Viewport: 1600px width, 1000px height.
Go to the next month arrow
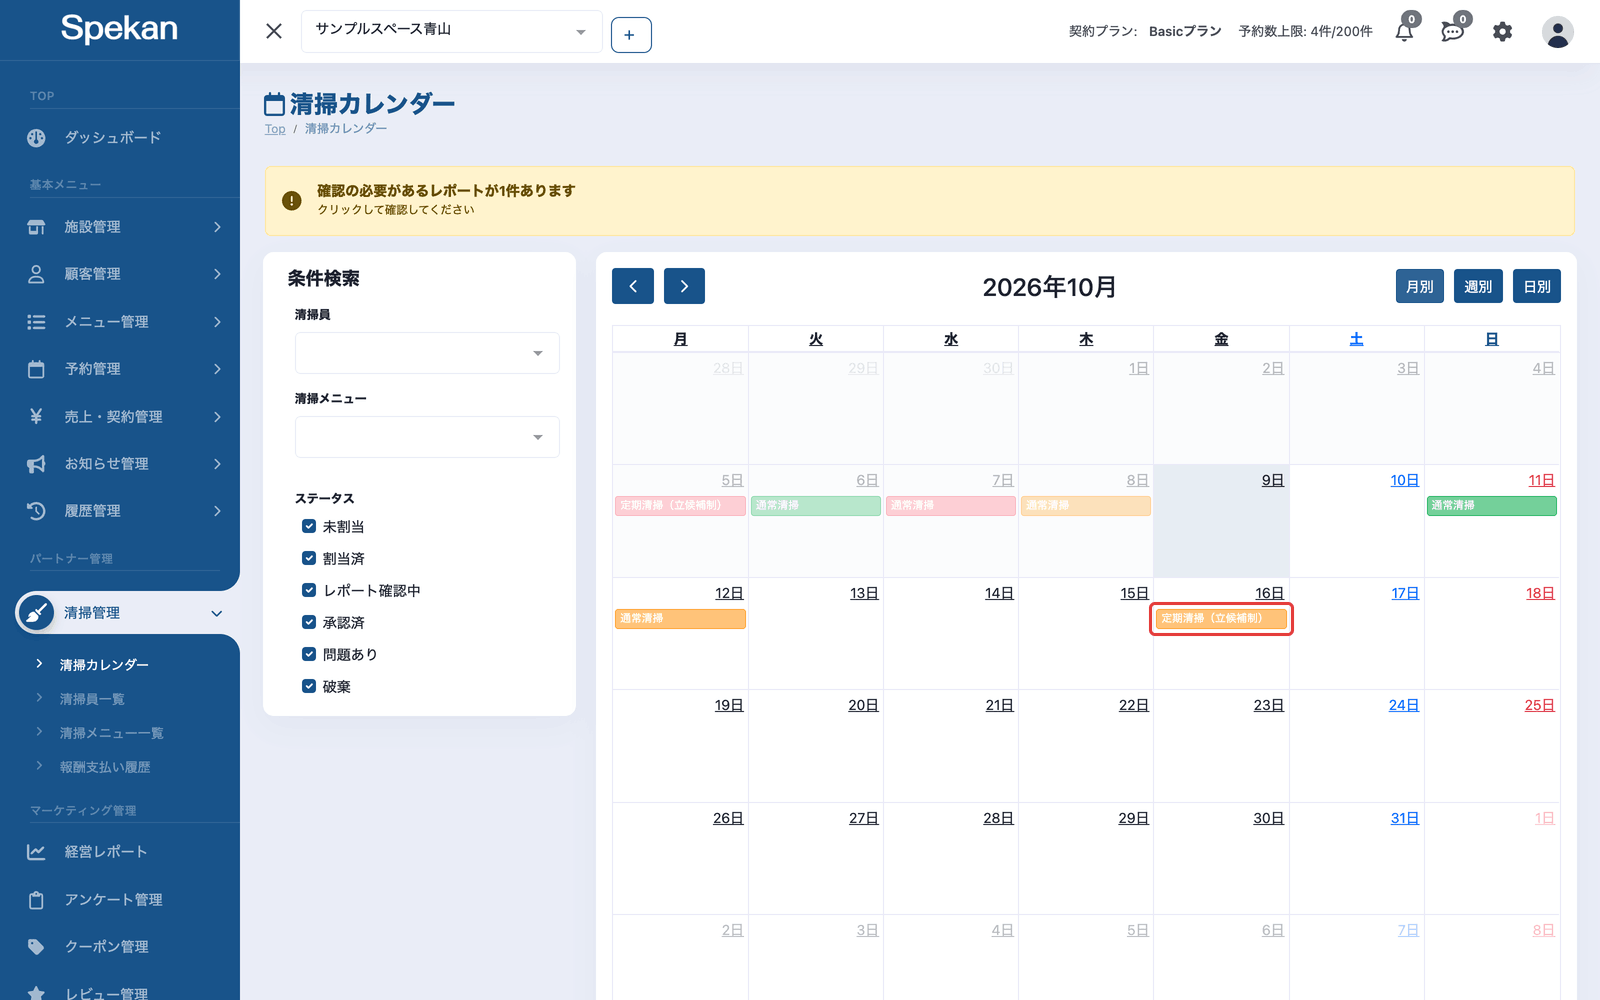click(x=684, y=286)
